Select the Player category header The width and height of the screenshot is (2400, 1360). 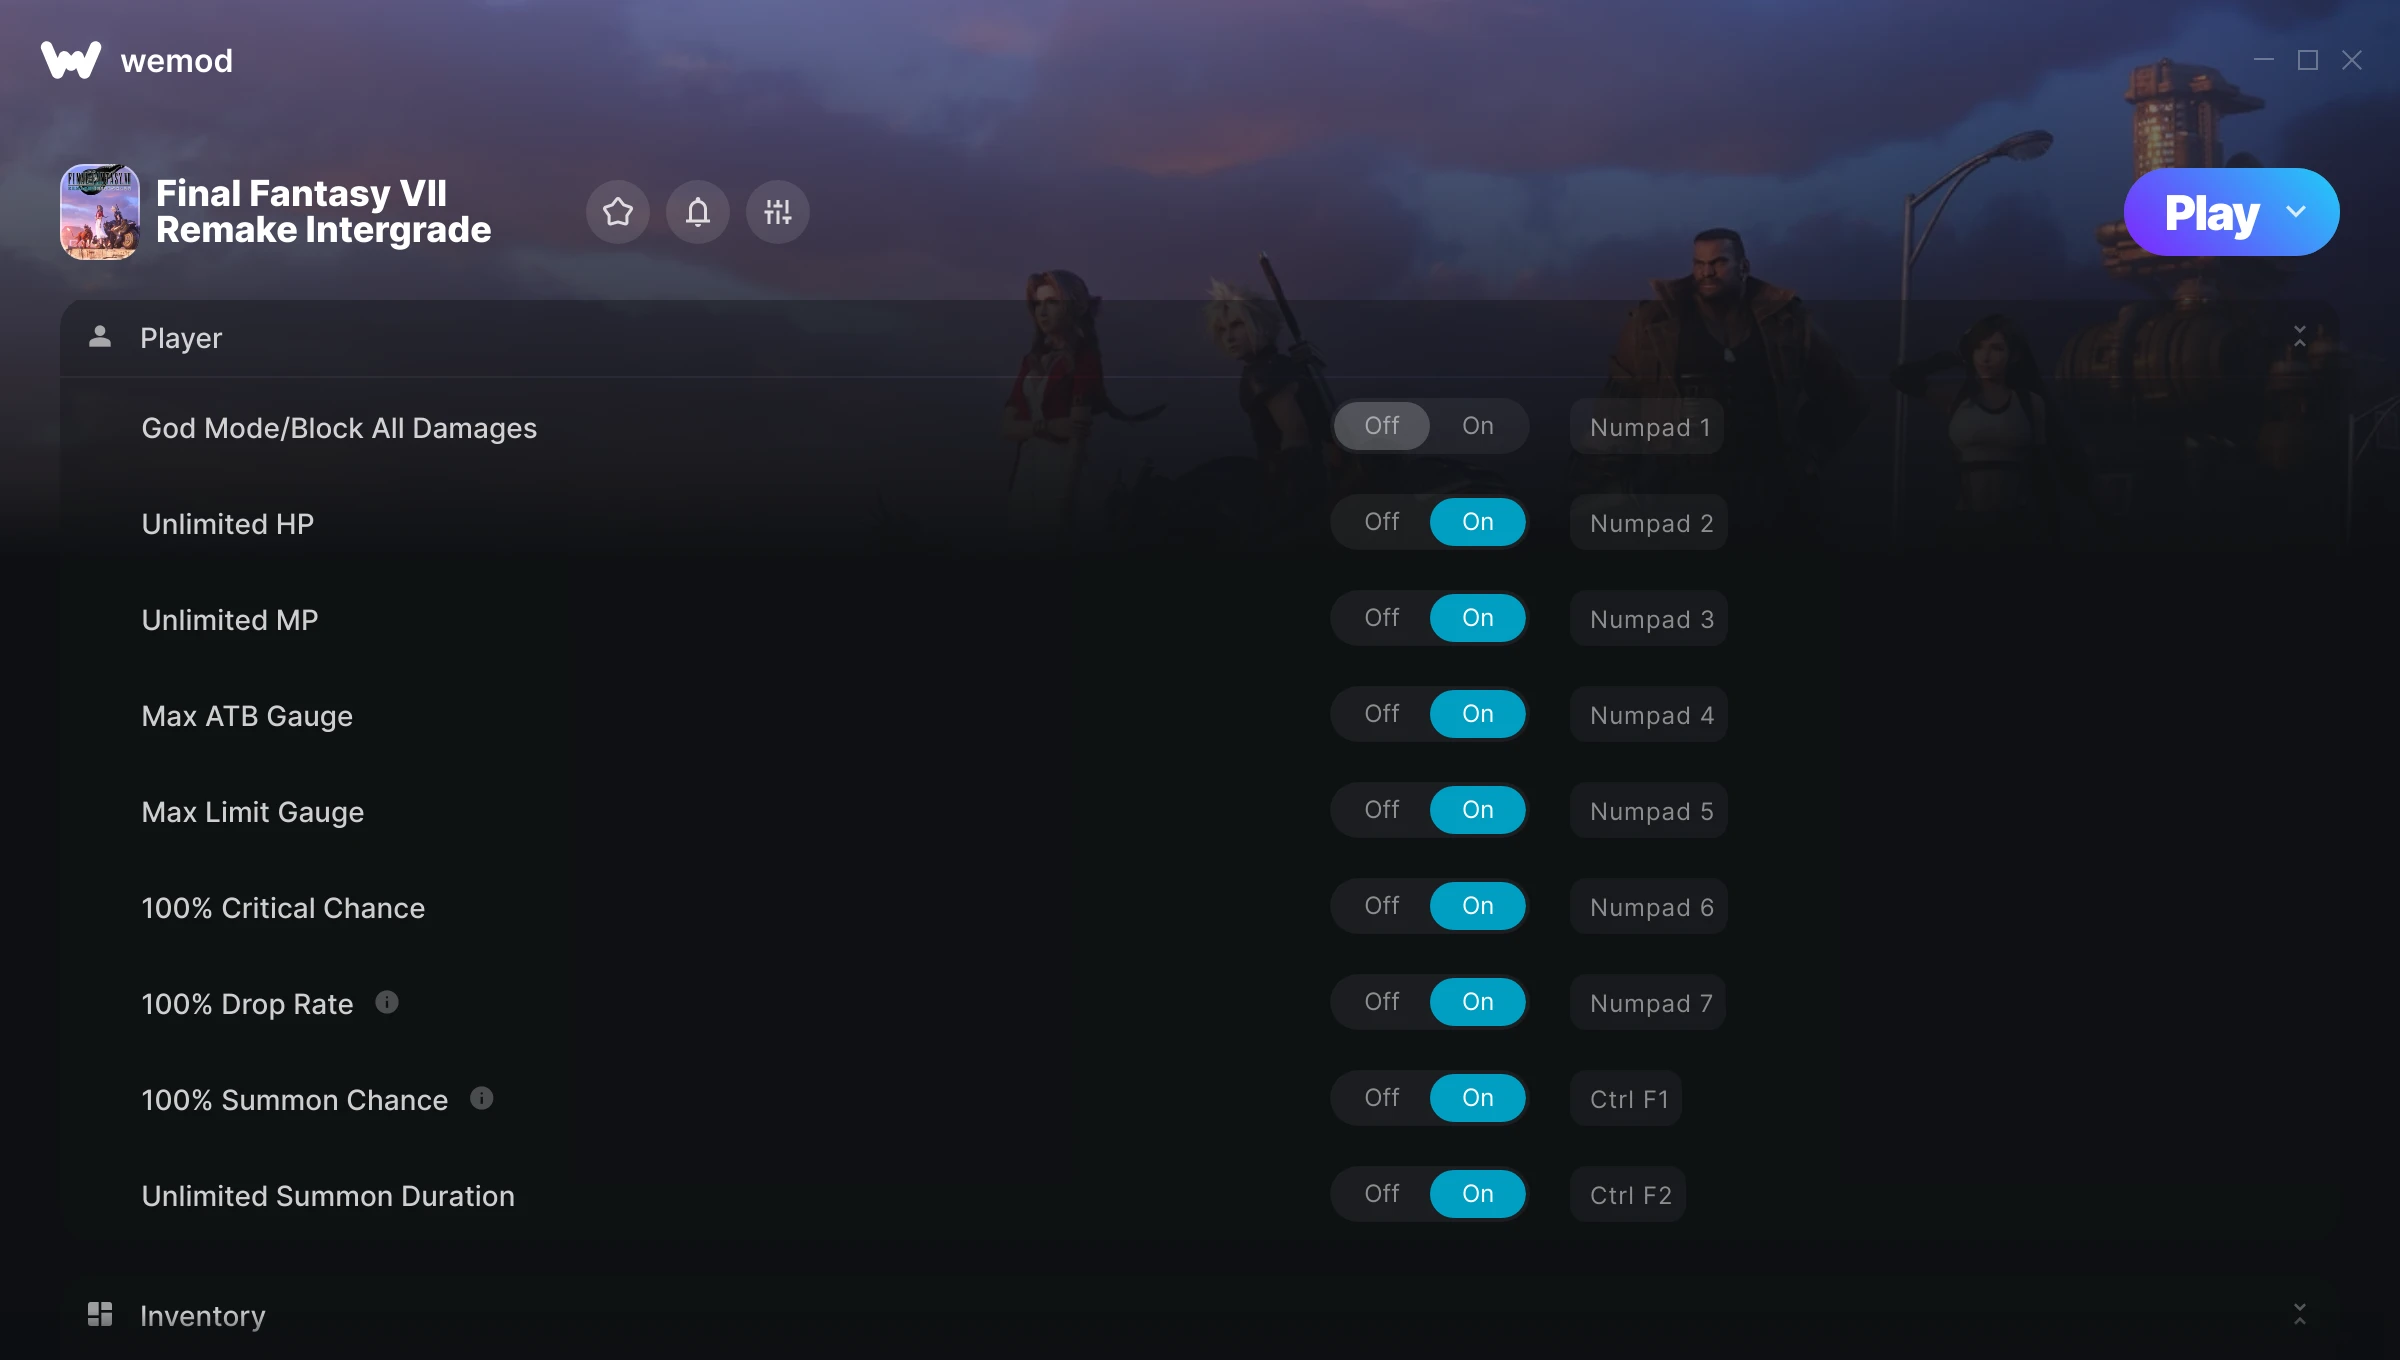coord(1200,338)
